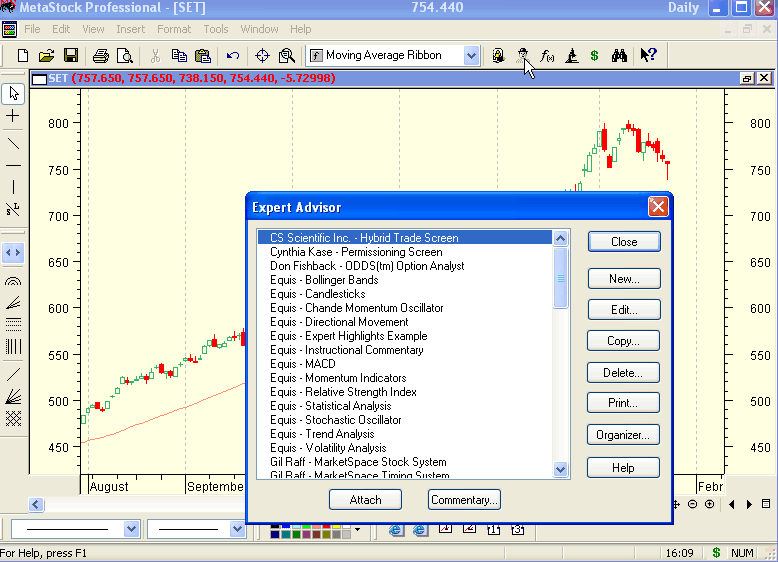Select the vertical time zones tool

[13, 346]
